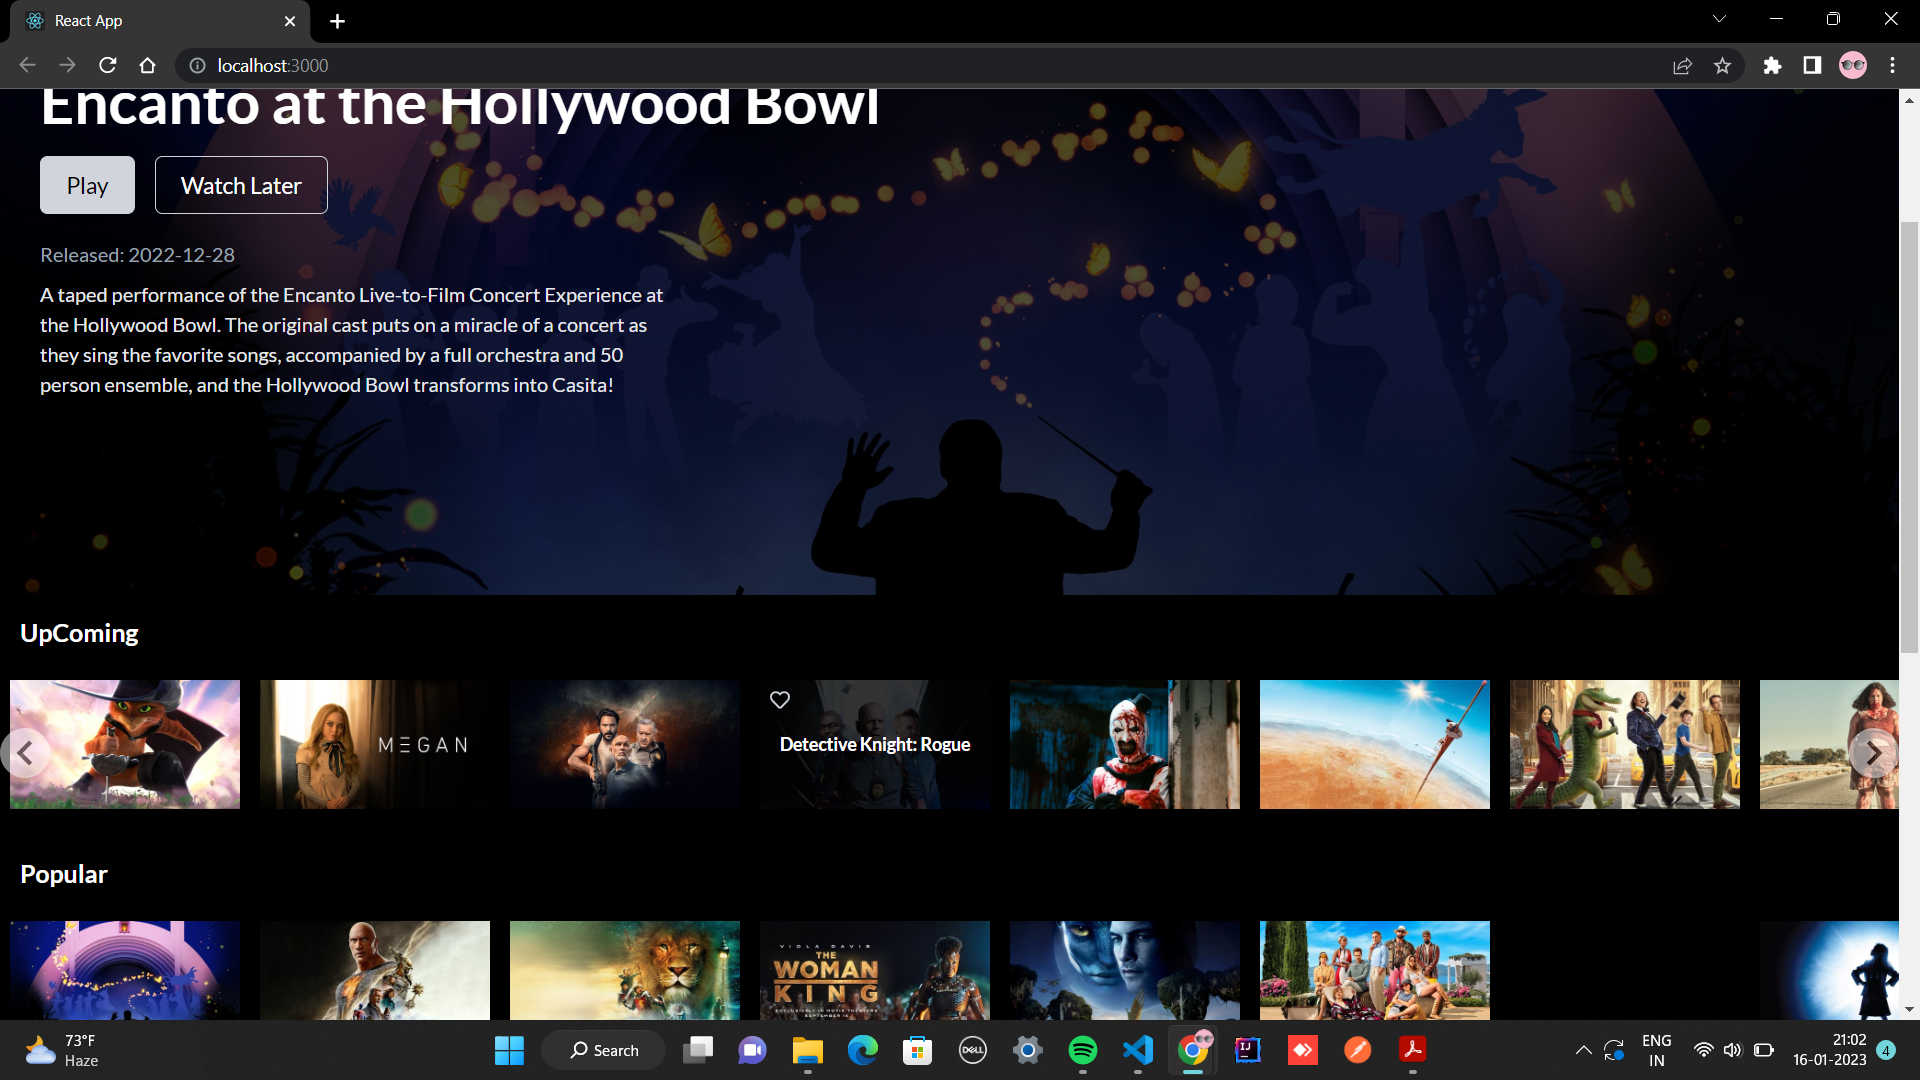Open the three-dot browser menu
The width and height of the screenshot is (1920, 1080).
(1892, 65)
